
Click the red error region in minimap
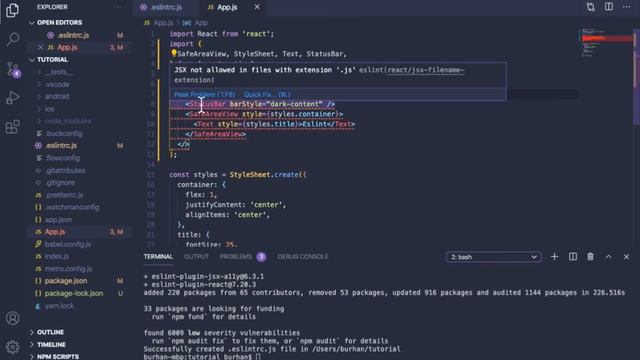607,38
